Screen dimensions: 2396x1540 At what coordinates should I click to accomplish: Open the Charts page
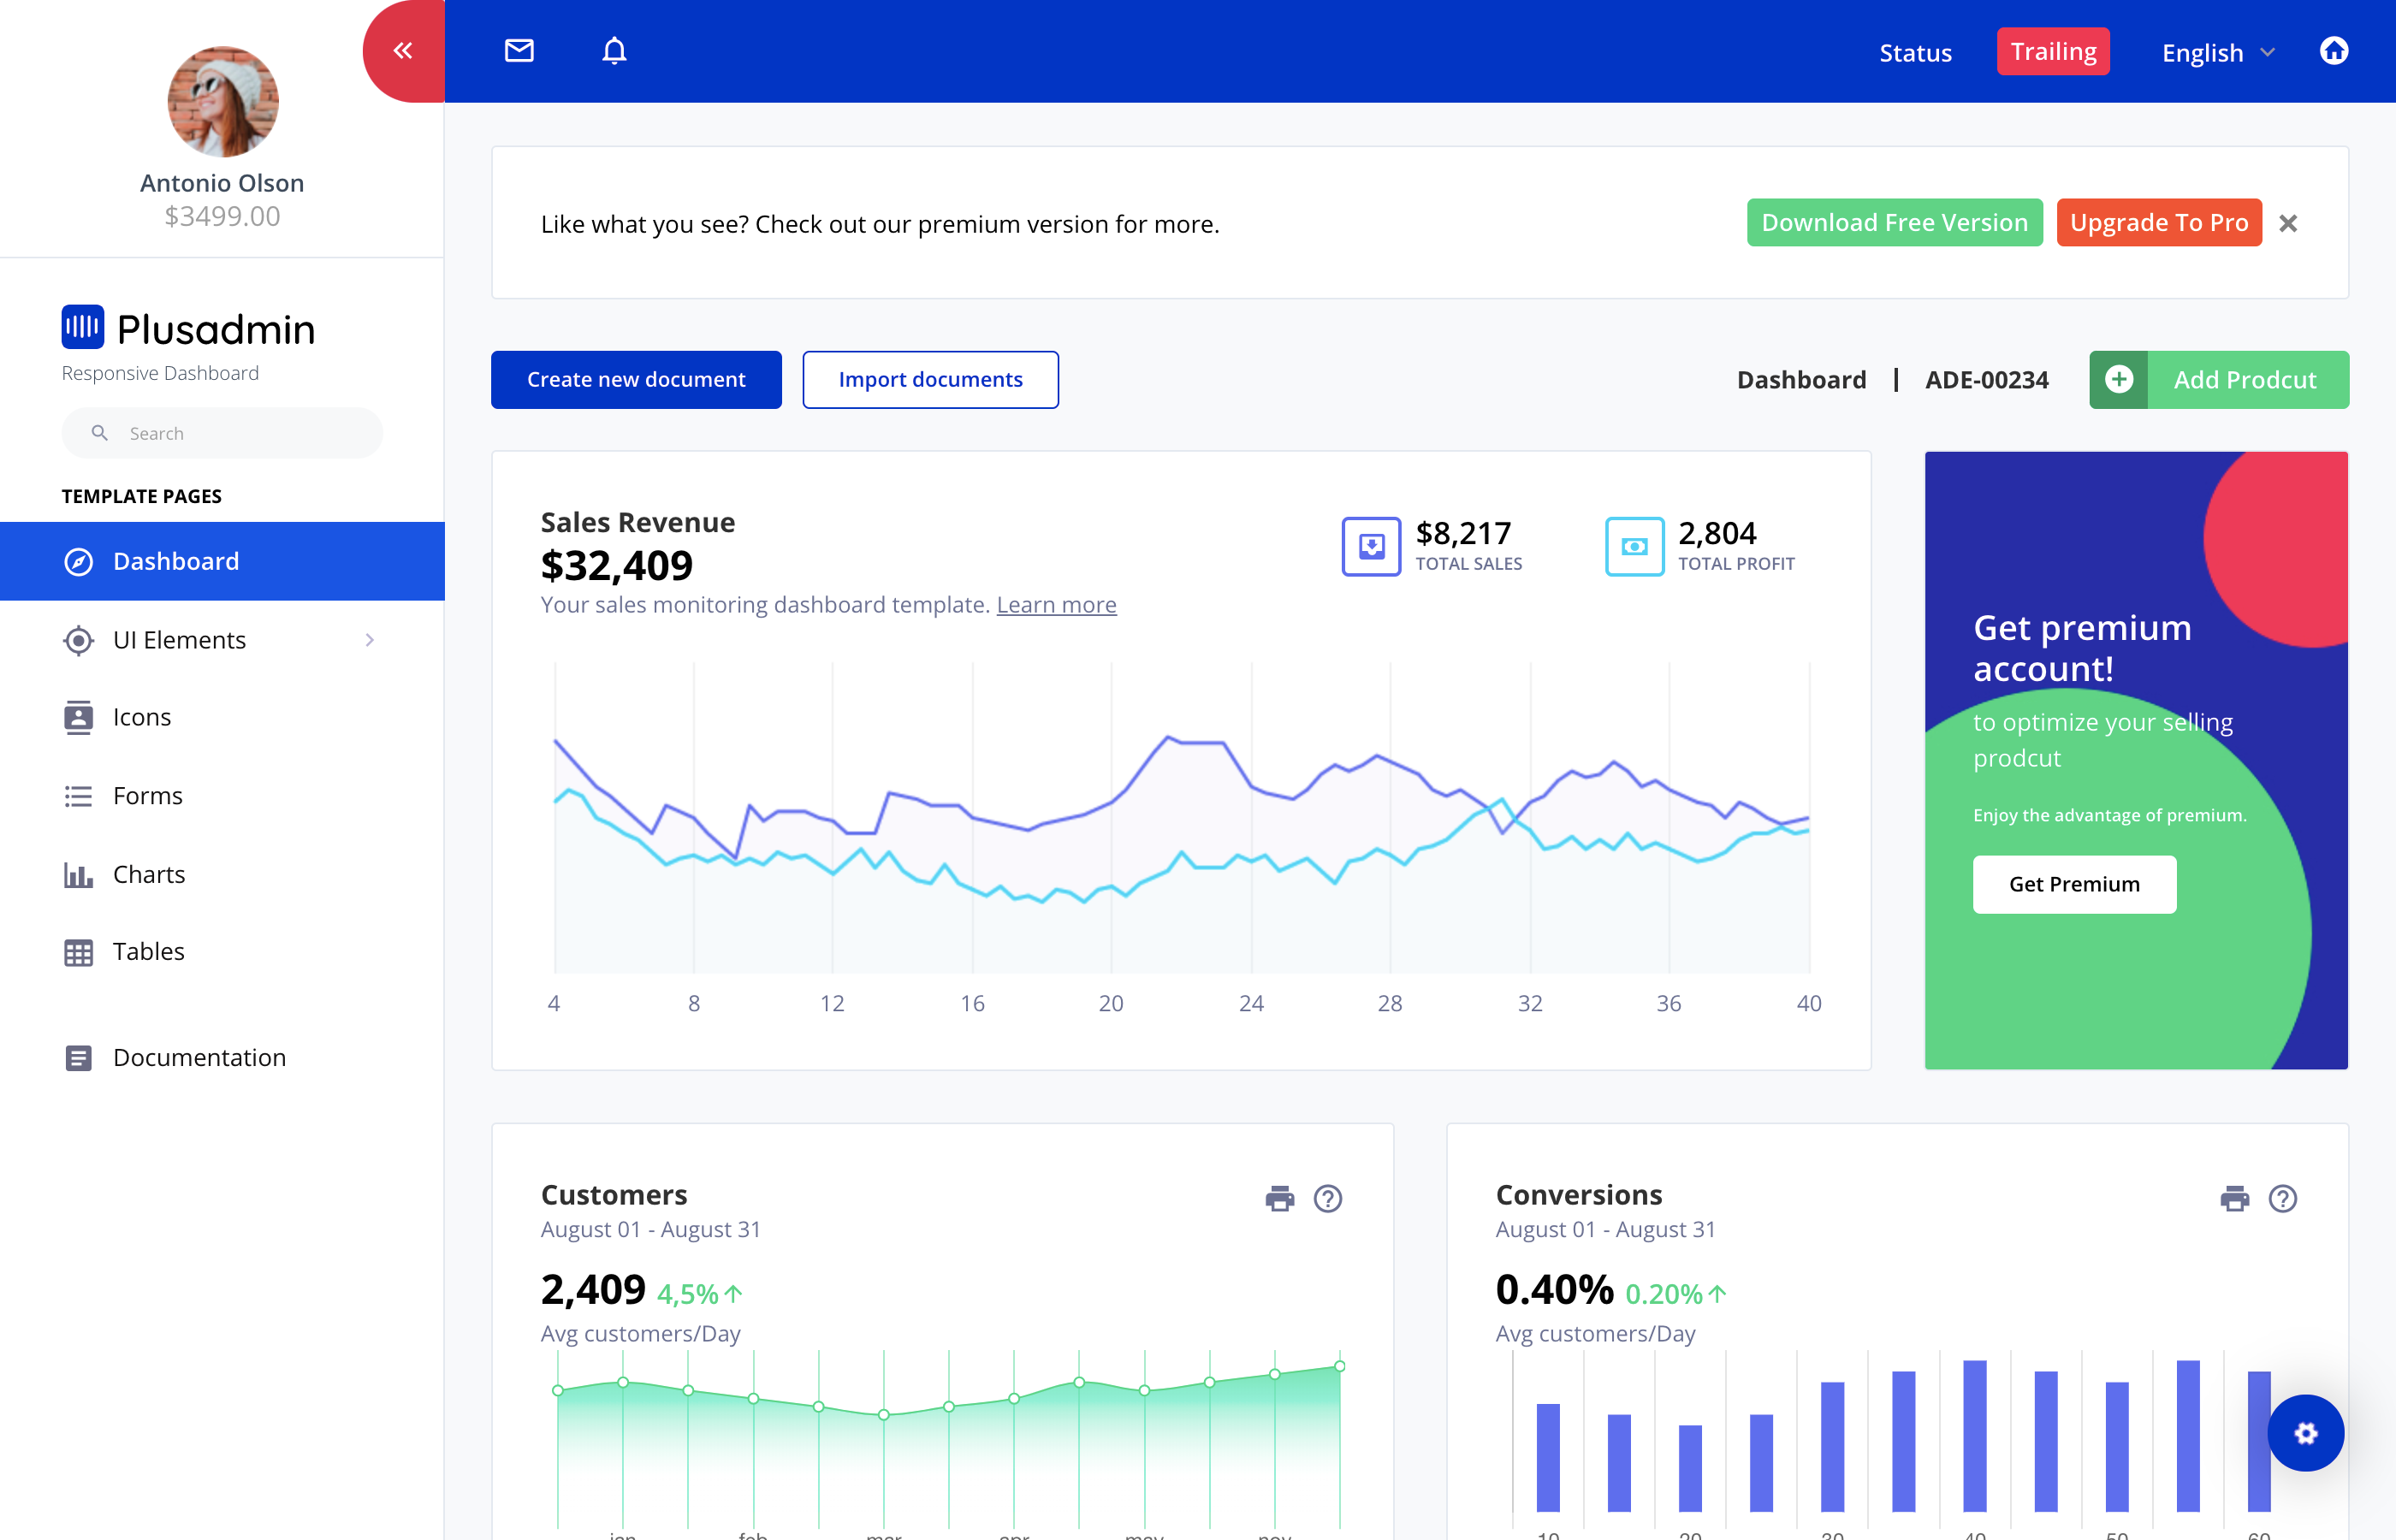(222, 874)
